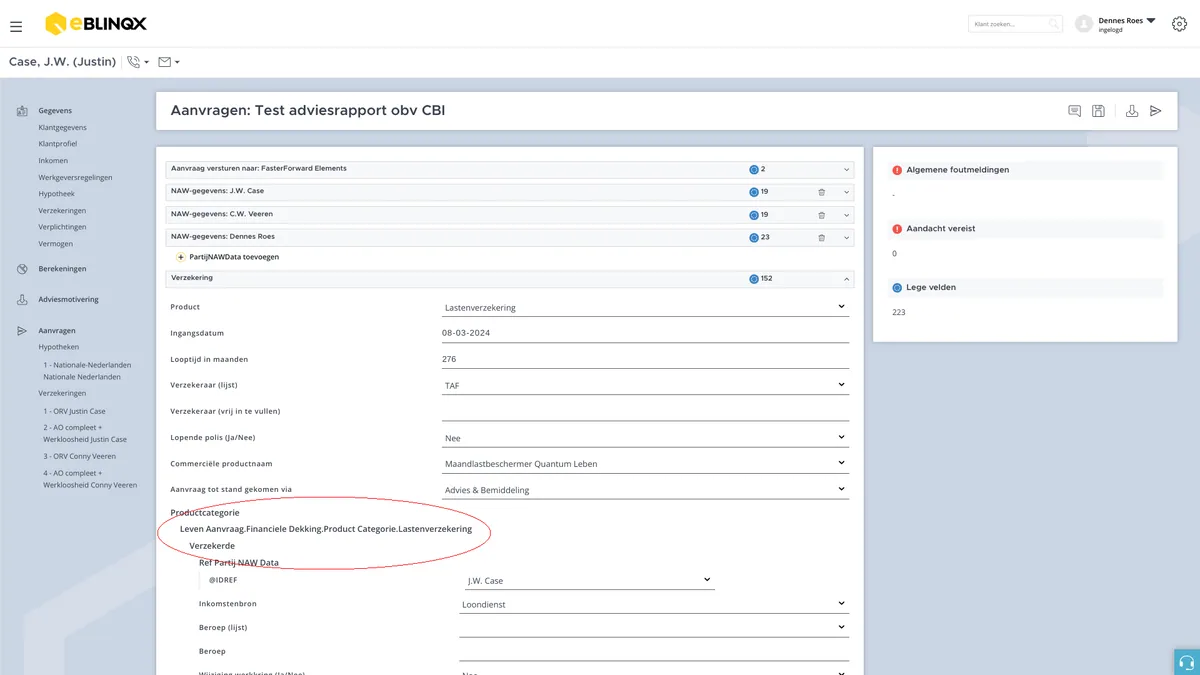1200x675 pixels.
Task: Collapse the Verzekering section
Action: 846,279
